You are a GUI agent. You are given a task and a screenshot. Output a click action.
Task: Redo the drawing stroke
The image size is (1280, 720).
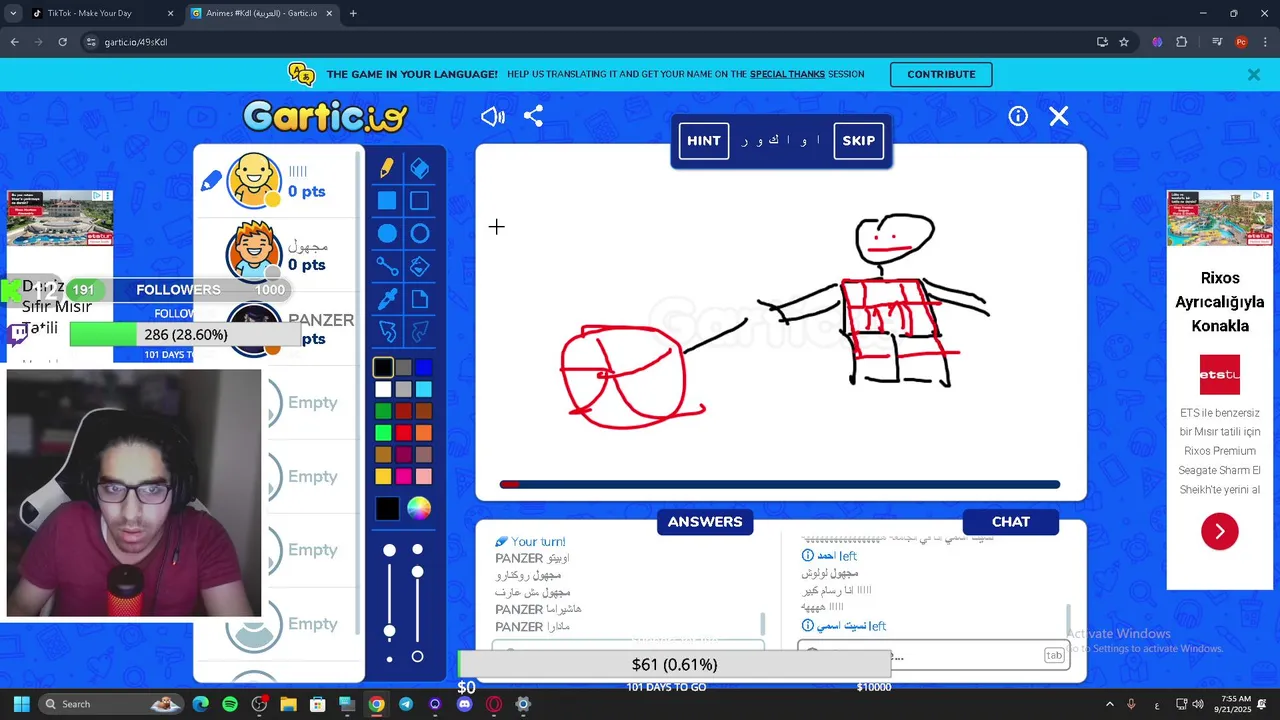[x=420, y=331]
